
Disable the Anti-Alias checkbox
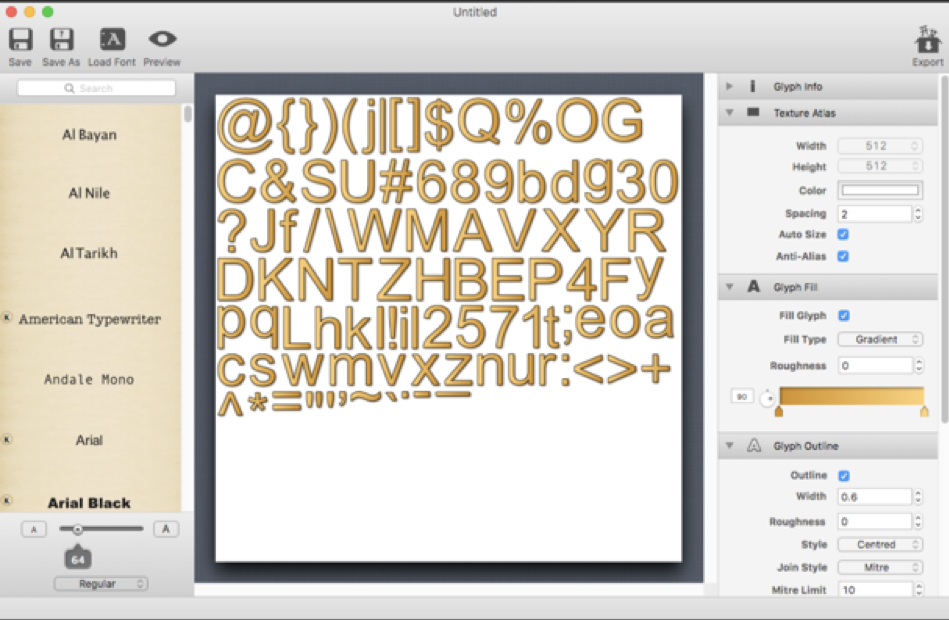[x=843, y=257]
